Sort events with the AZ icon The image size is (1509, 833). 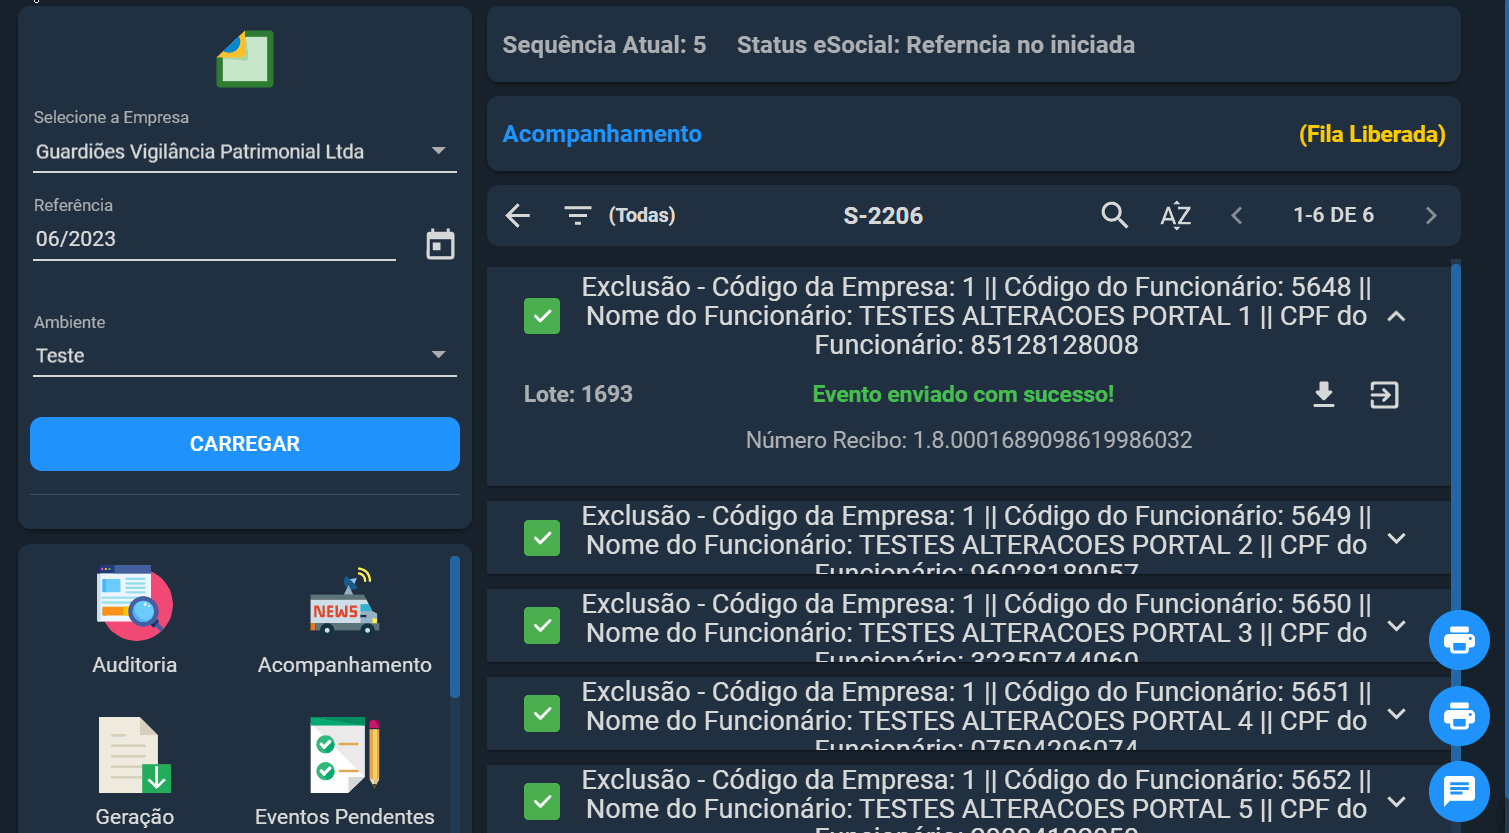click(x=1176, y=215)
